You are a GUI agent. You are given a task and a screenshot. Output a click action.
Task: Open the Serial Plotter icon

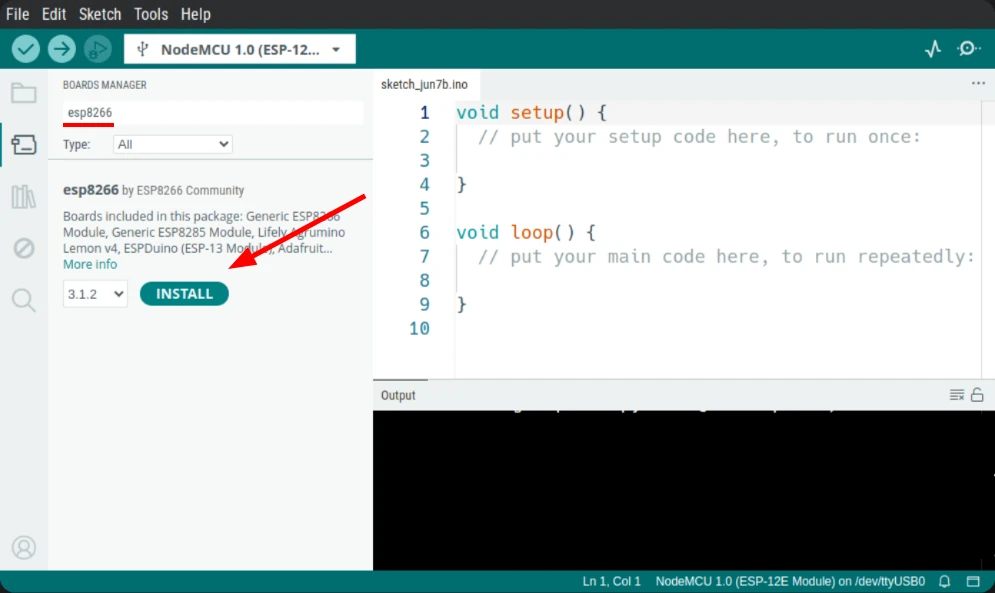(x=933, y=49)
